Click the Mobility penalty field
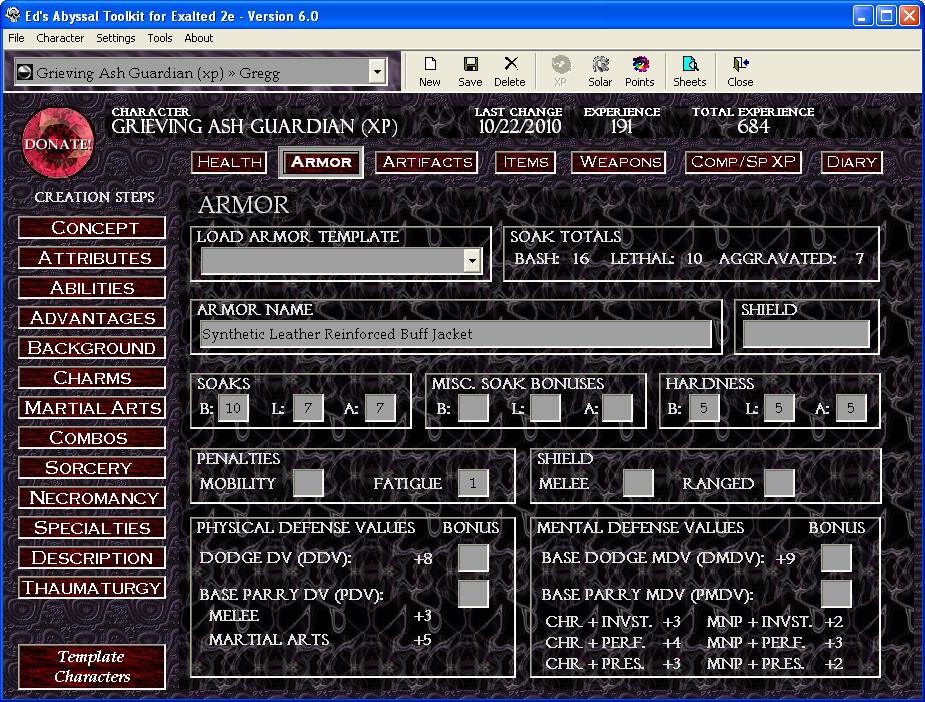The image size is (925, 702). click(308, 483)
